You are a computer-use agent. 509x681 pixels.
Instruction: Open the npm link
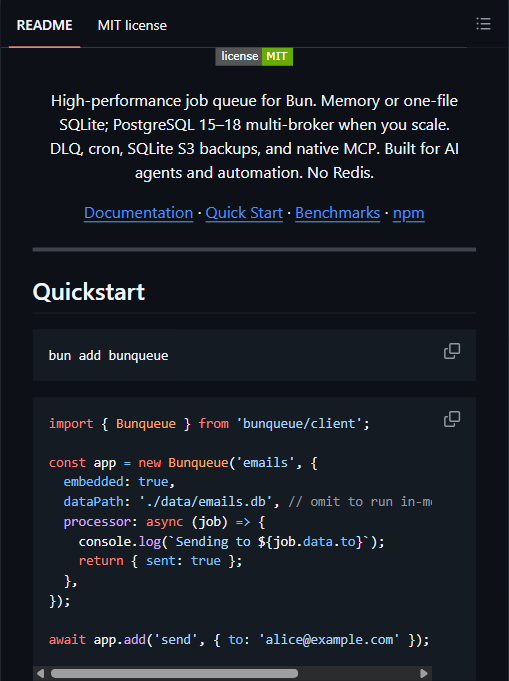click(x=408, y=213)
